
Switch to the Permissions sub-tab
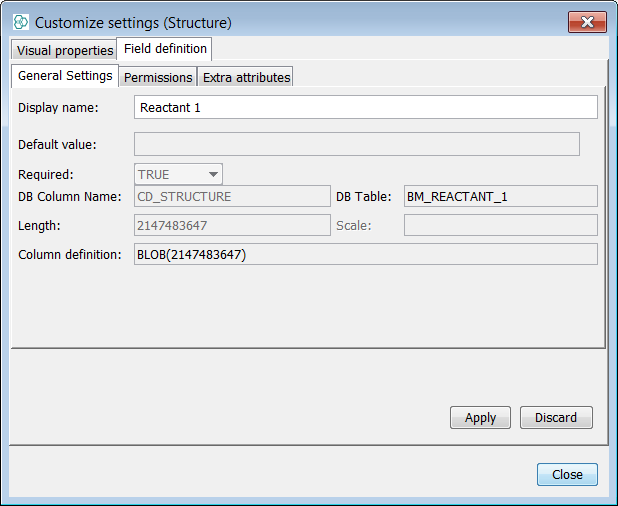click(x=158, y=77)
